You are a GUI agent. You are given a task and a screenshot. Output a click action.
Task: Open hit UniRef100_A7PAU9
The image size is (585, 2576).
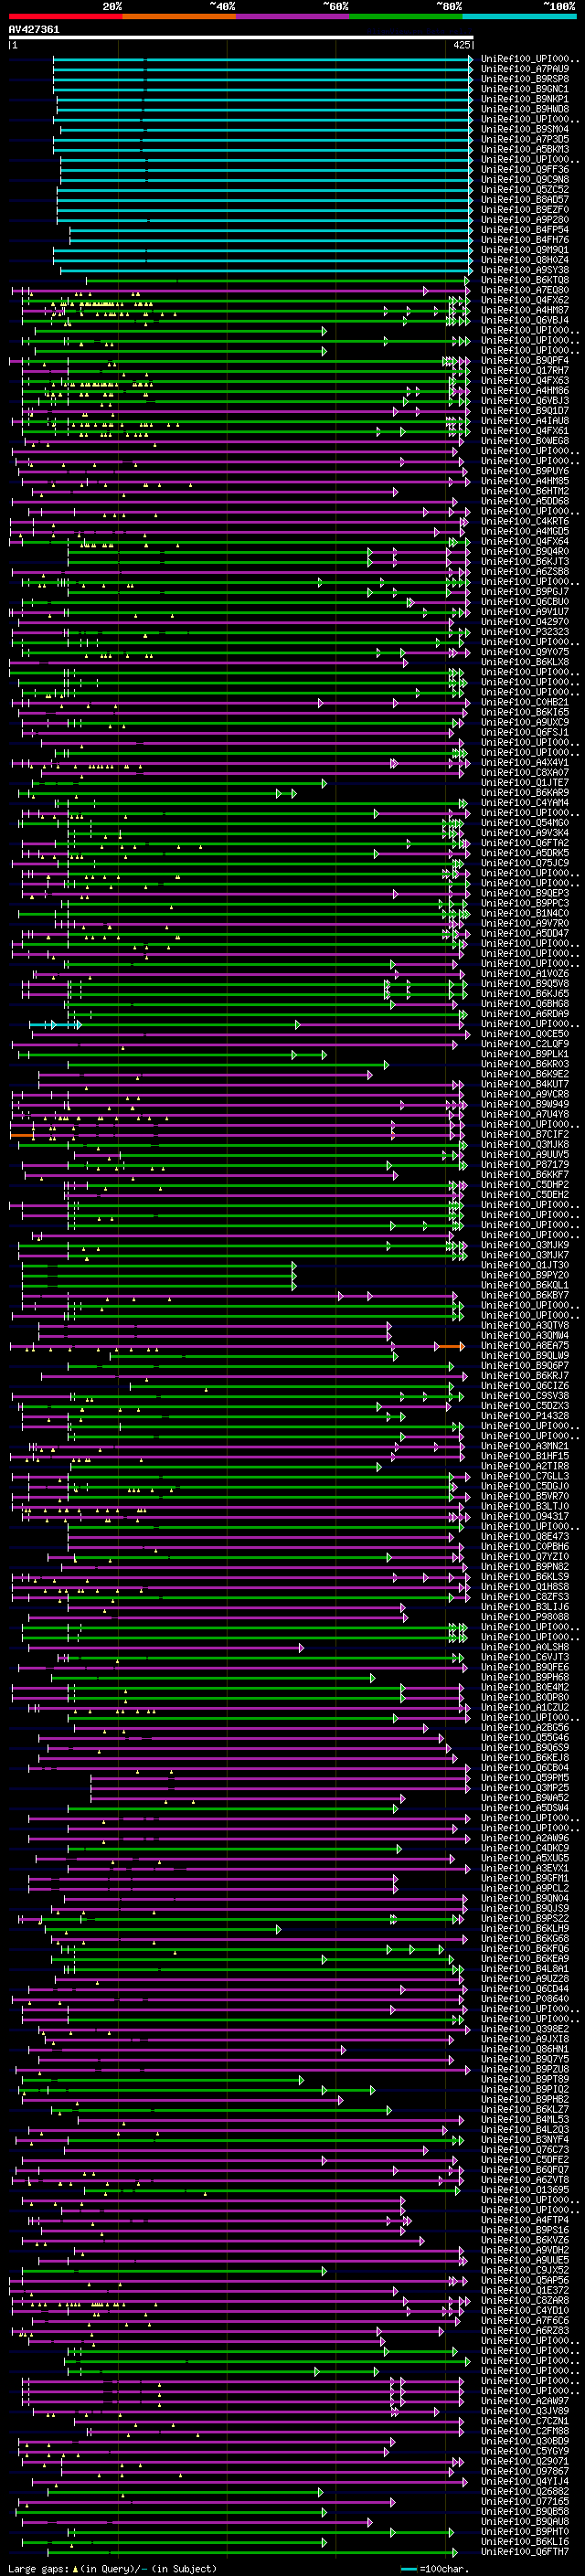click(525, 70)
